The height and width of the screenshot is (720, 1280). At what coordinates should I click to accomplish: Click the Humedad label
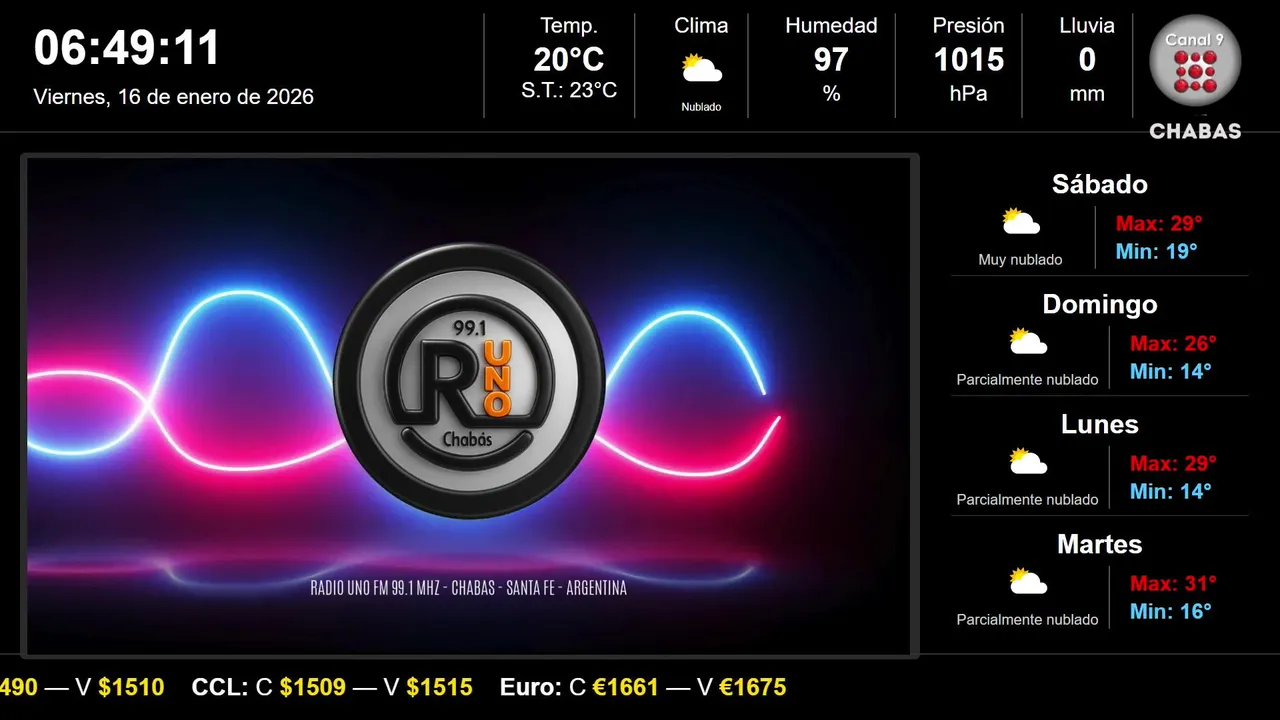tap(831, 26)
